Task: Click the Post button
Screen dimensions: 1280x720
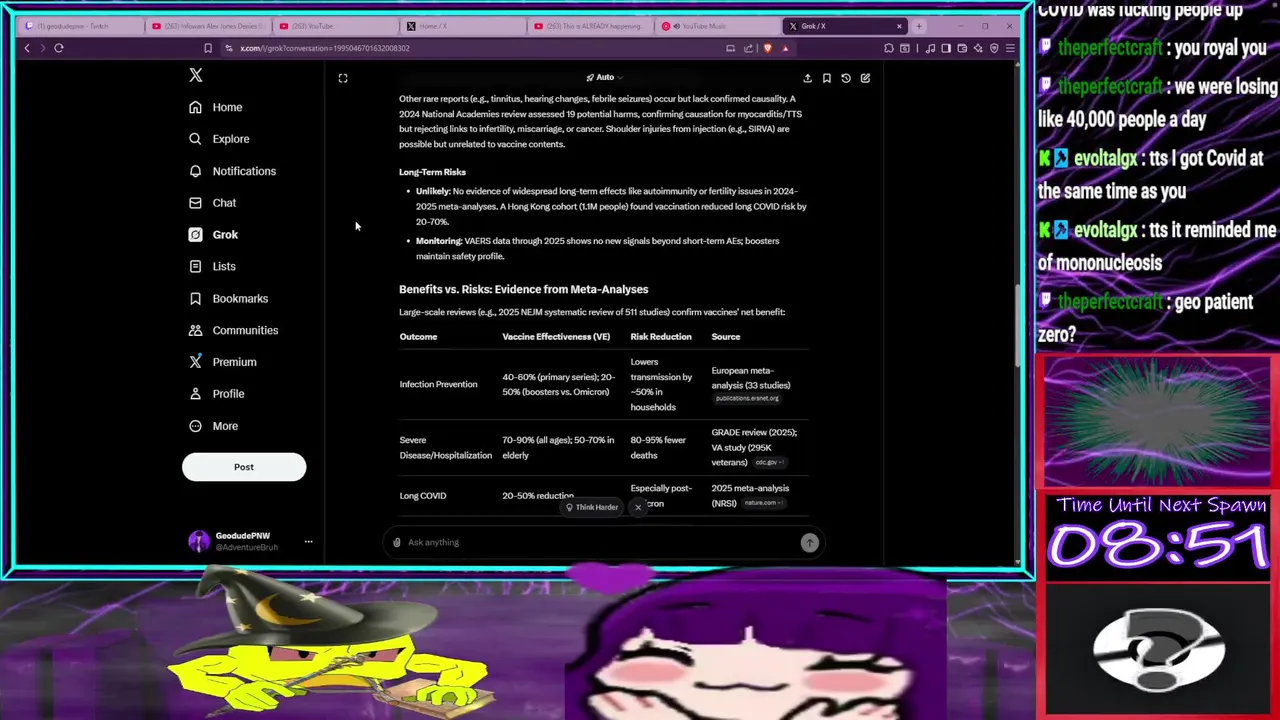Action: pyautogui.click(x=244, y=467)
